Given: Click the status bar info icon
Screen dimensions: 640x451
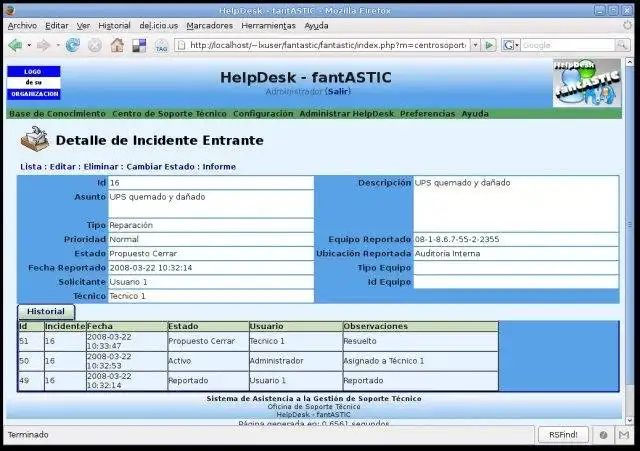Looking at the screenshot, I should pyautogui.click(x=603, y=435).
